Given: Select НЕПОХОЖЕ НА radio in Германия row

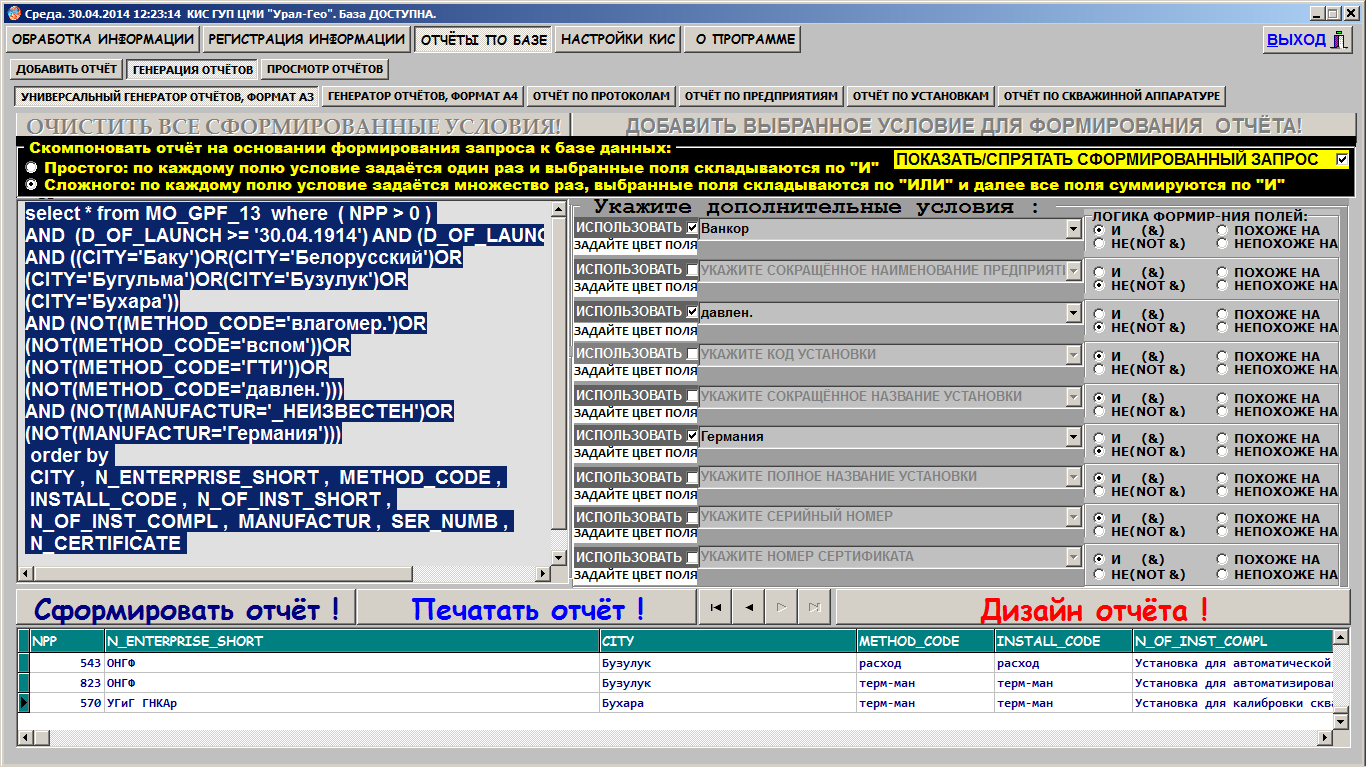Looking at the screenshot, I should pos(1222,451).
